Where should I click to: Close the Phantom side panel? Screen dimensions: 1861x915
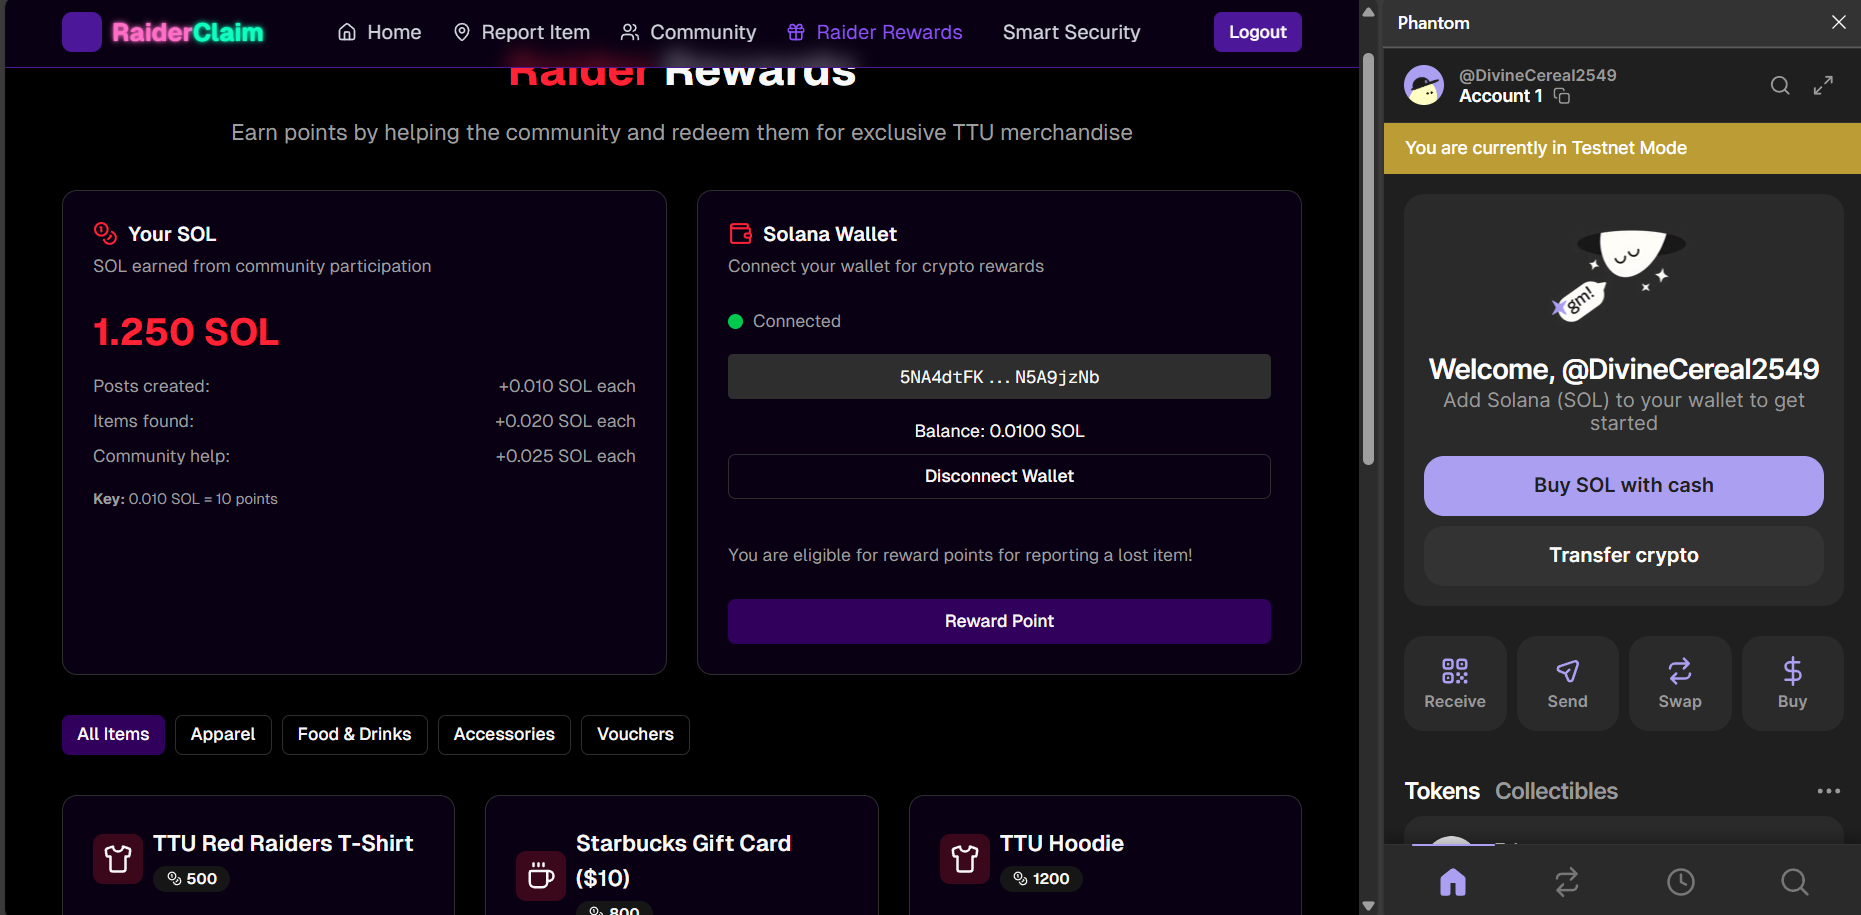click(1839, 22)
